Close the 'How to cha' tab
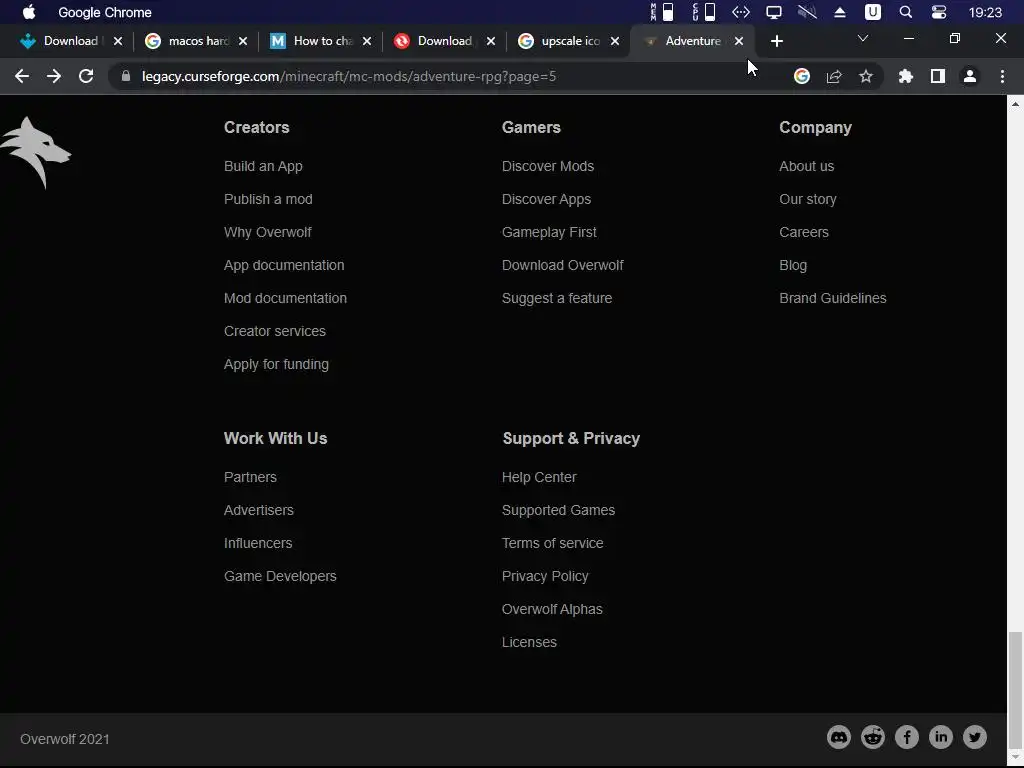Screen dimensions: 1024x768 click(367, 41)
